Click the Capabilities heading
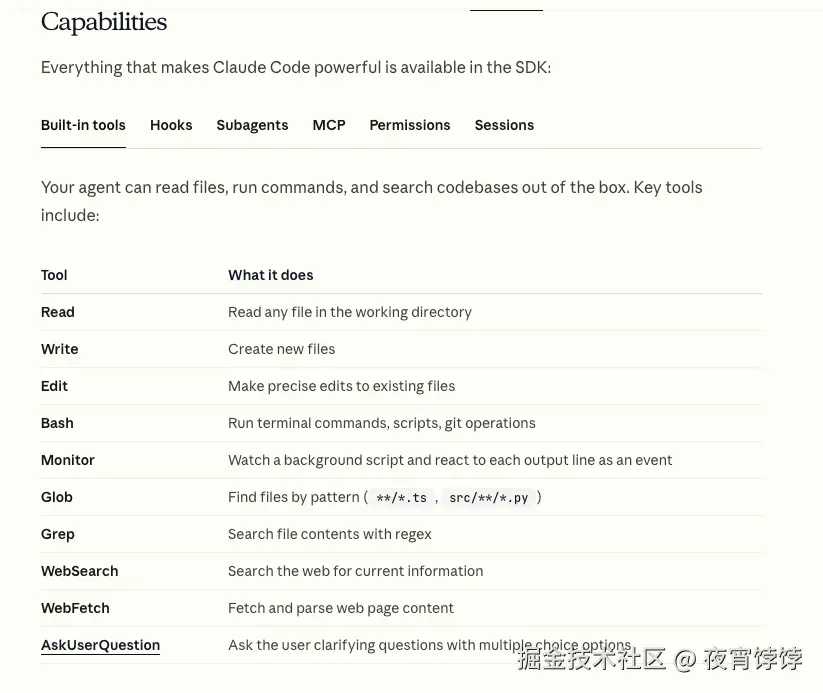Image resolution: width=823 pixels, height=693 pixels. tap(104, 22)
